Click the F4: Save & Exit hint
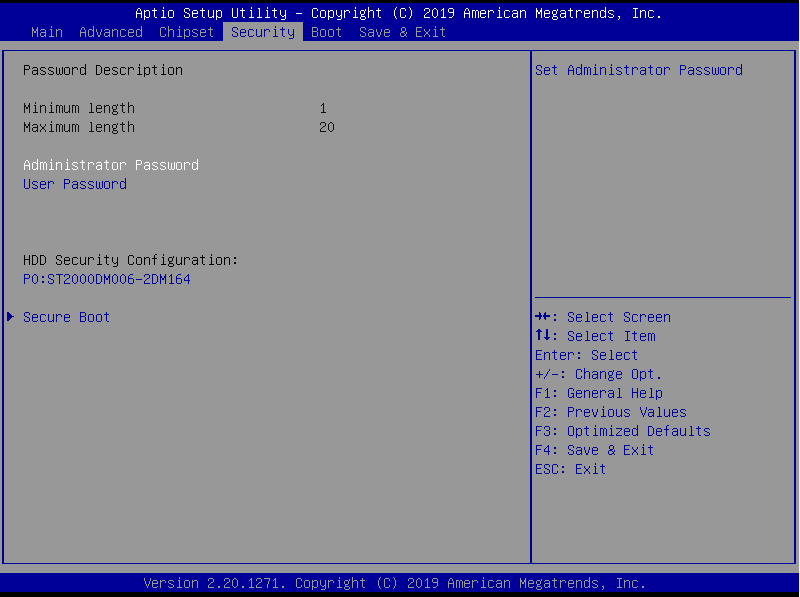800x597 pixels. [594, 450]
